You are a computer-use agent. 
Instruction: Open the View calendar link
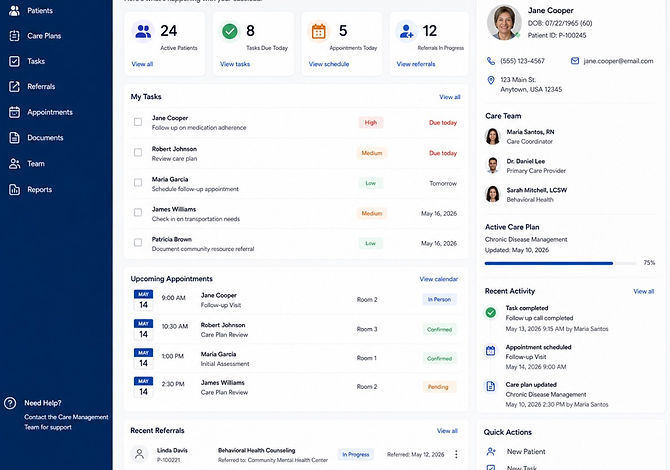click(x=439, y=279)
